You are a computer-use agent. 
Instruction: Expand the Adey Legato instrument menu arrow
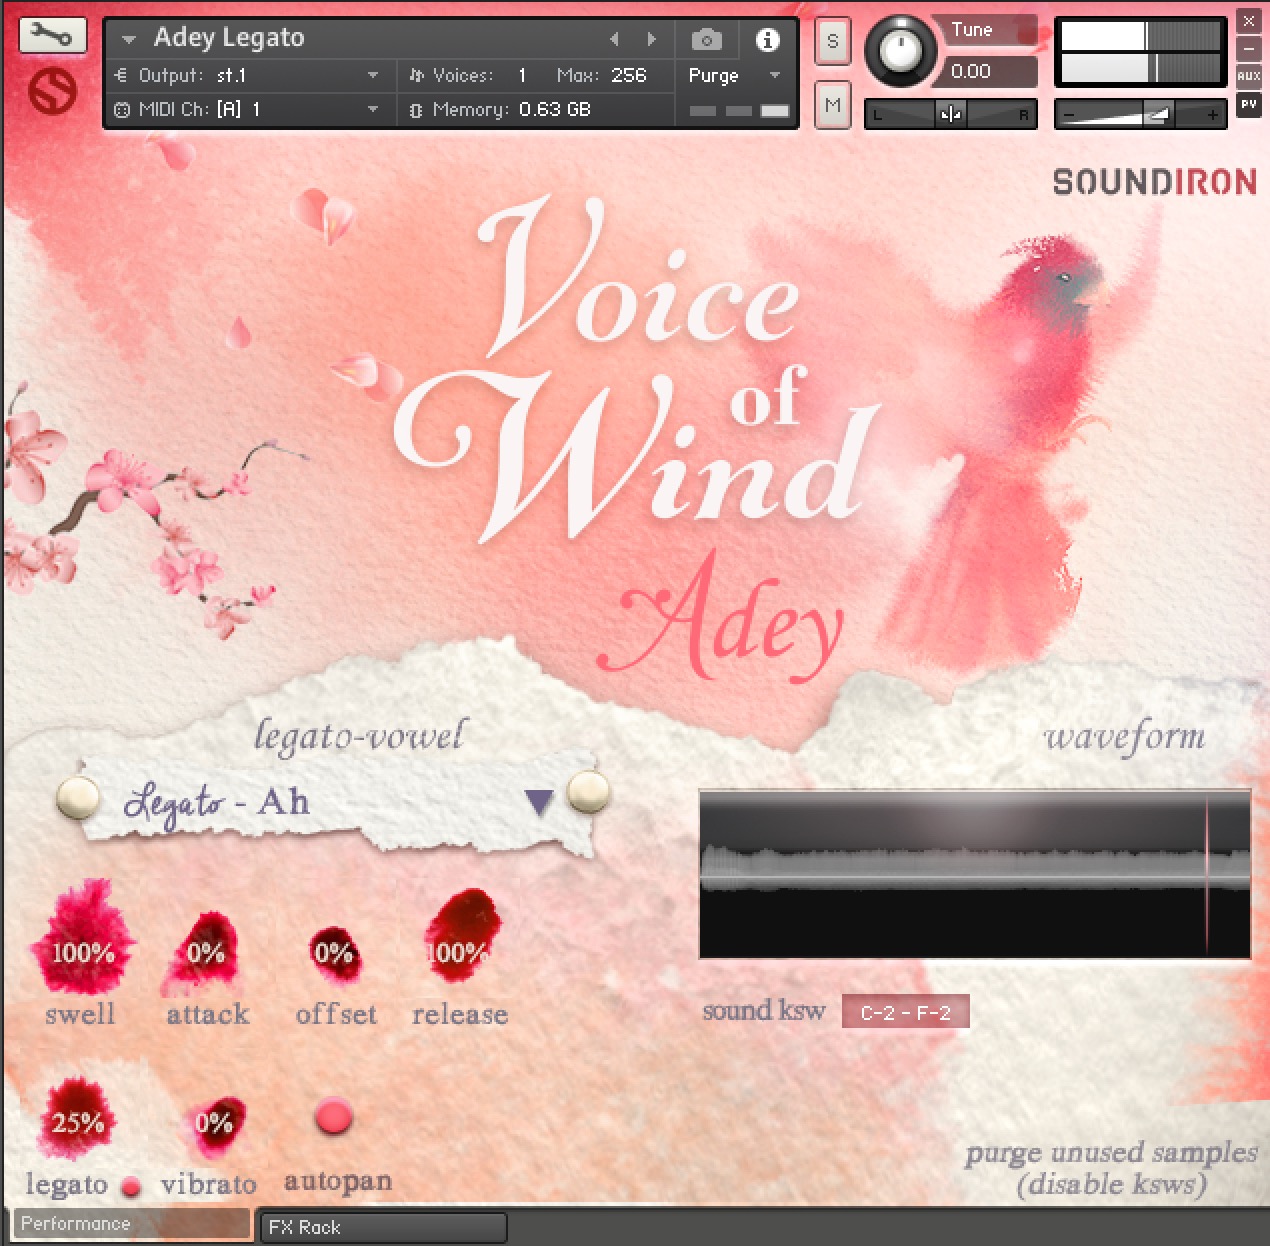point(128,40)
